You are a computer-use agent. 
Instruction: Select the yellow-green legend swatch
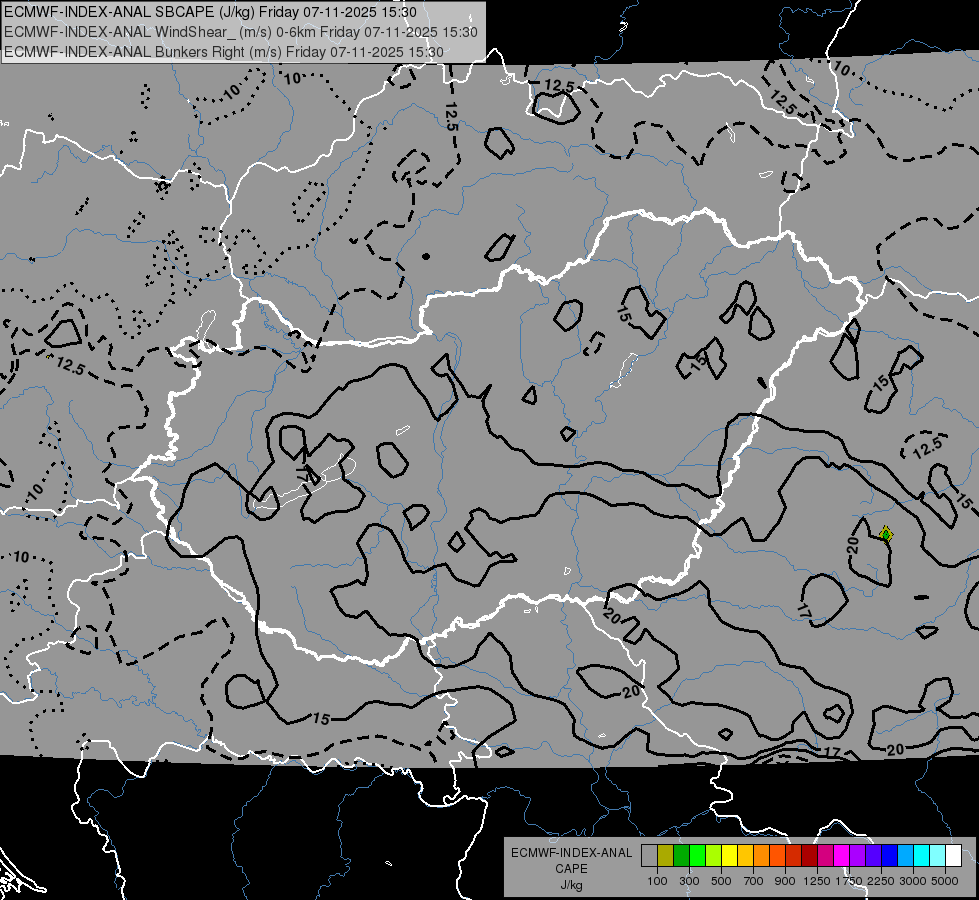[714, 855]
